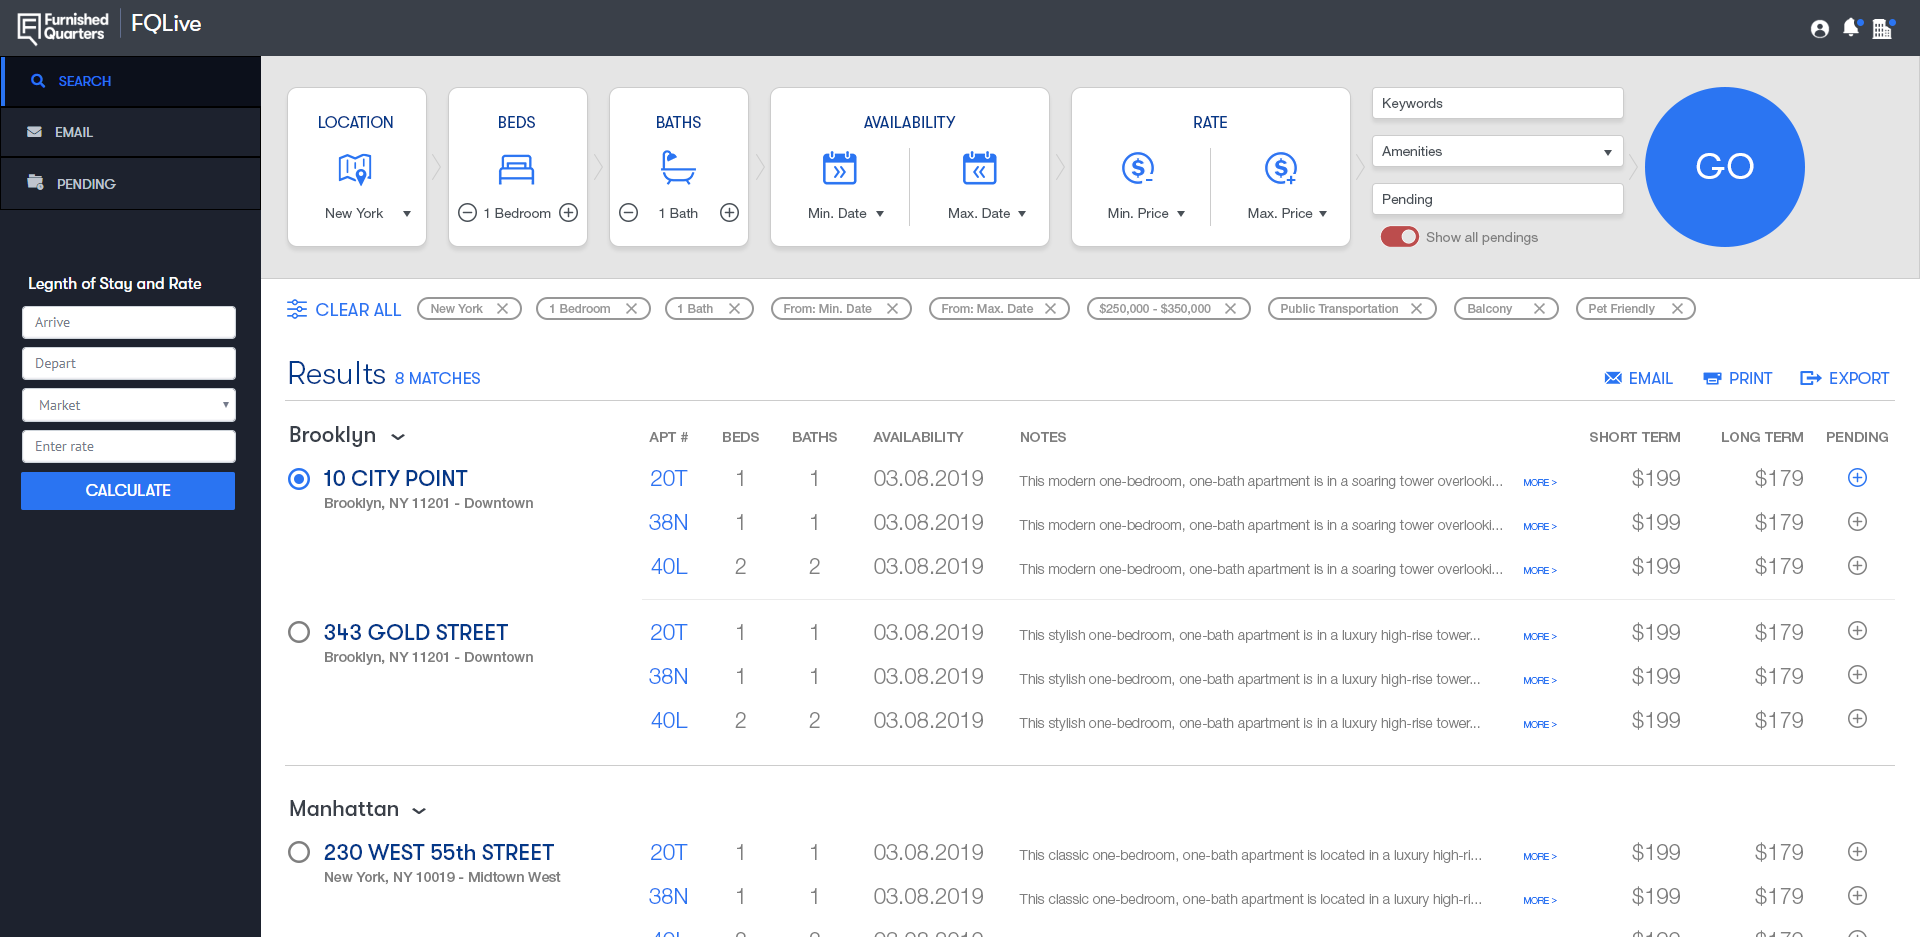Open the Market dropdown in sidebar
Image resolution: width=1920 pixels, height=937 pixels.
[x=129, y=405]
